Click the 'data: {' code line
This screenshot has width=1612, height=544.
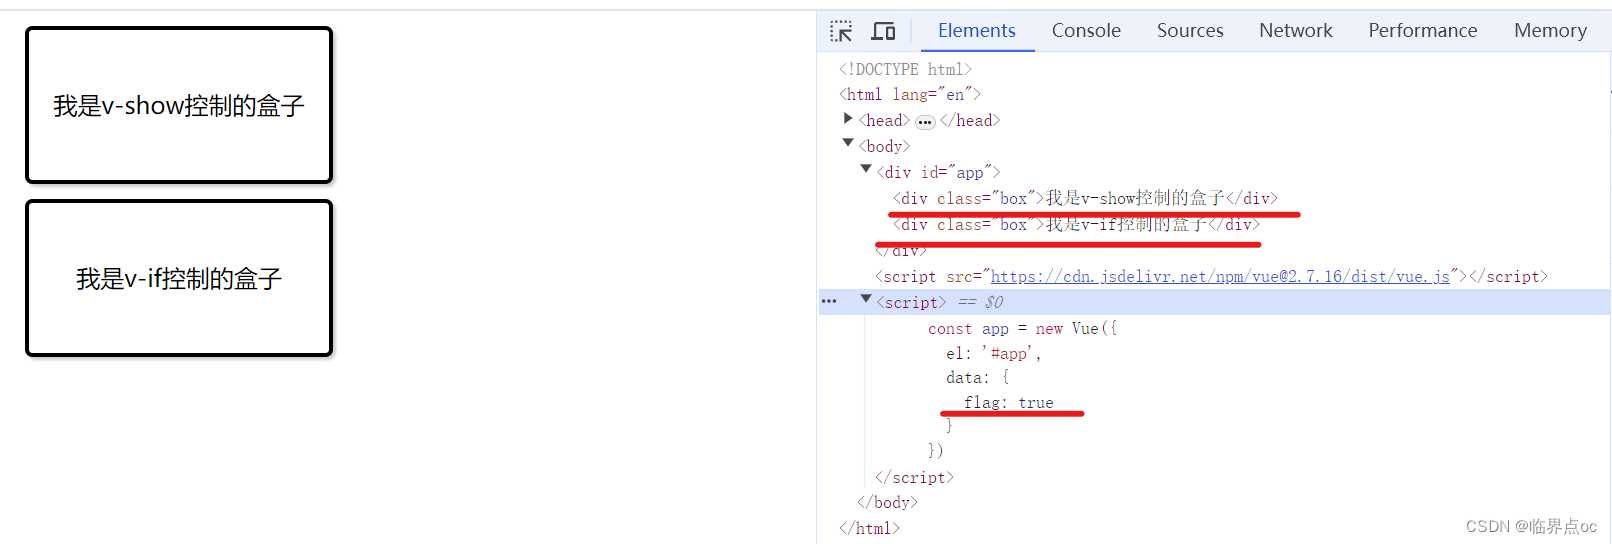[978, 377]
